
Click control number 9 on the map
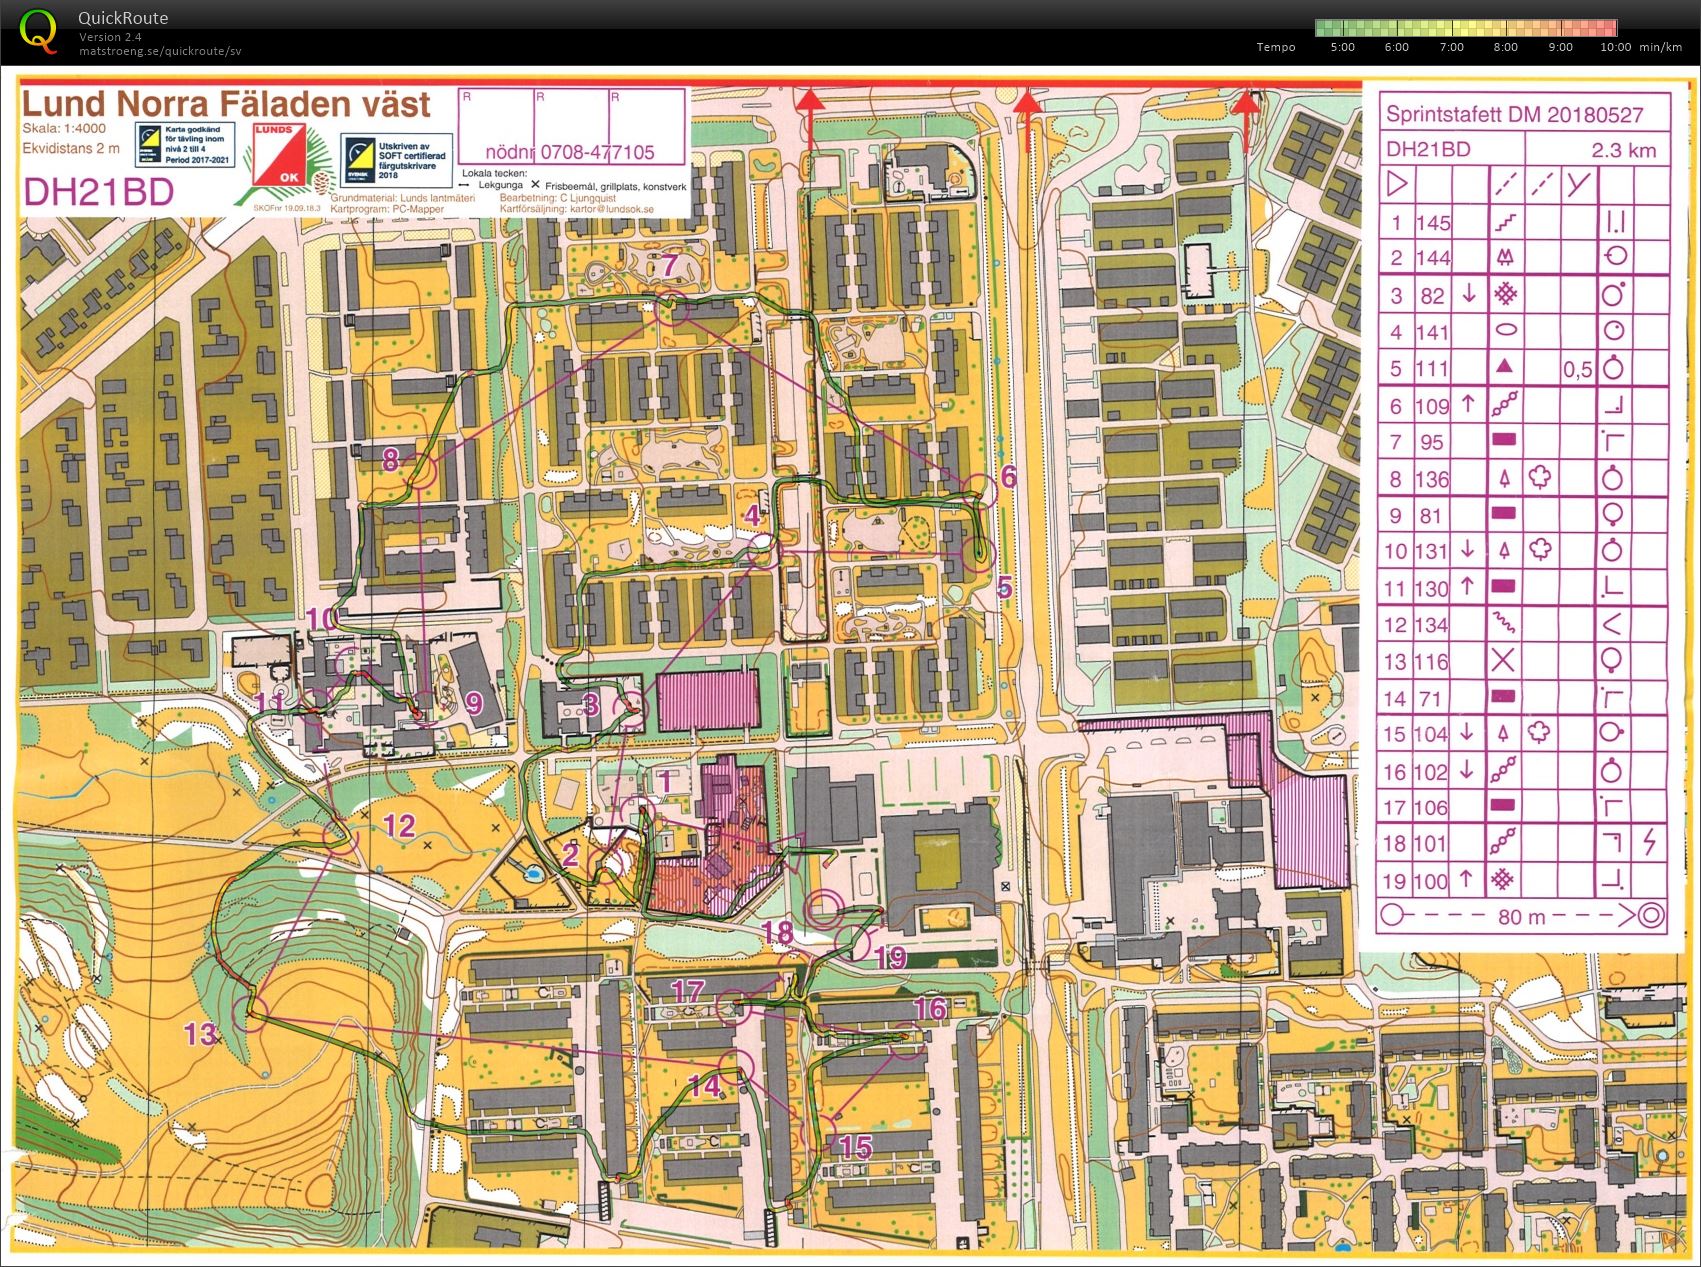(474, 703)
